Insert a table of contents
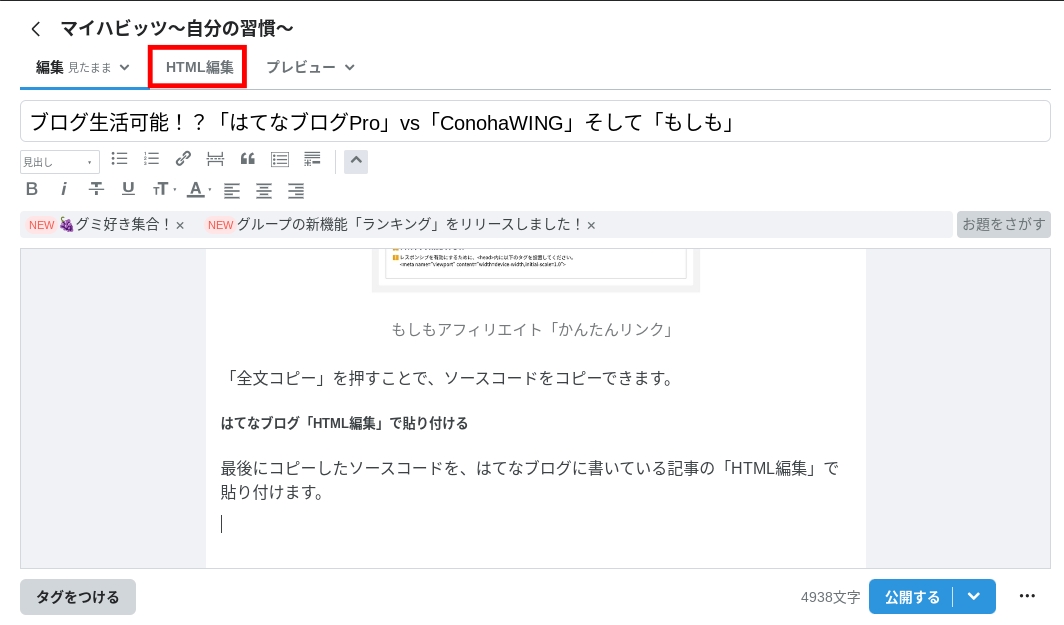Image resolution: width=1064 pixels, height=625 pixels. [x=279, y=159]
